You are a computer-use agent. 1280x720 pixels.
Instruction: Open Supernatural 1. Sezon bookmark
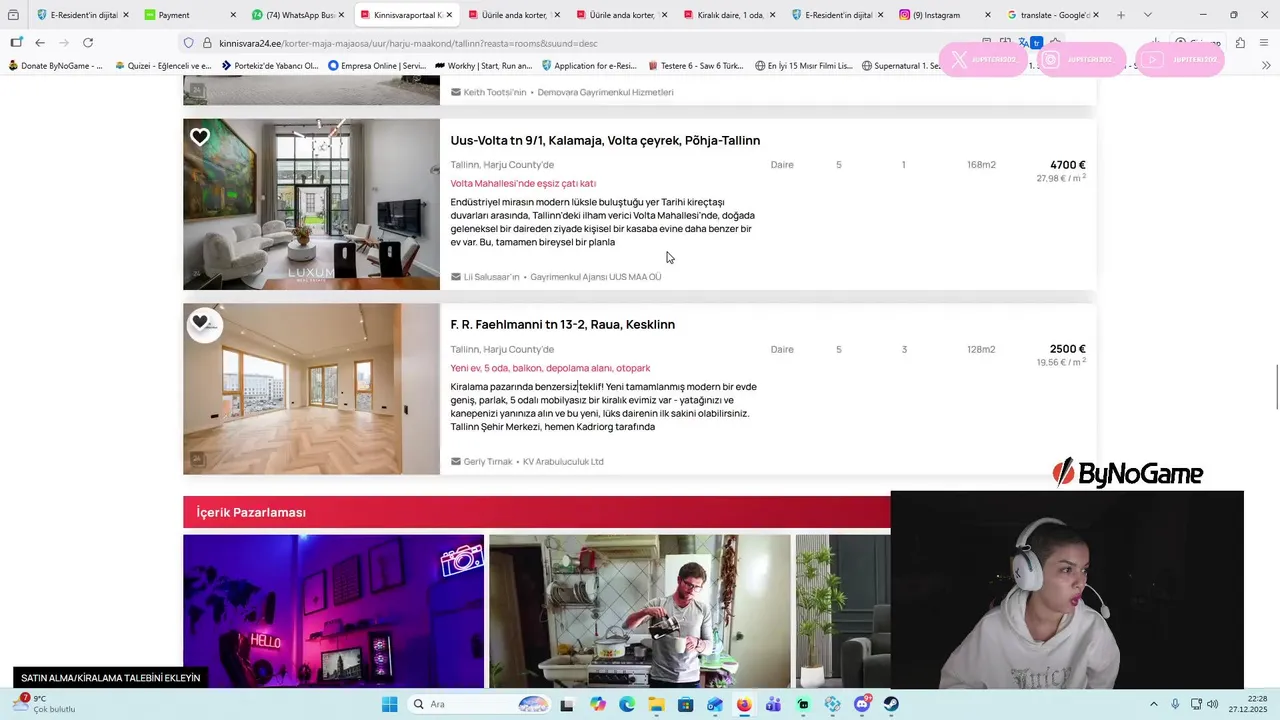tap(902, 66)
